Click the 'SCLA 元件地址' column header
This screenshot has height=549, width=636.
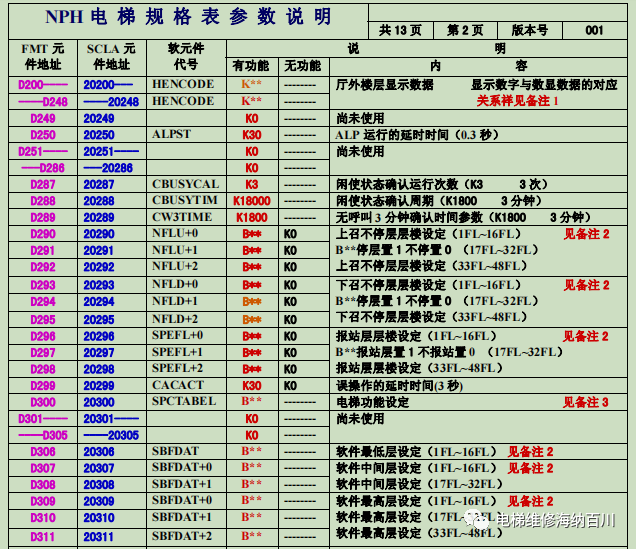point(111,57)
